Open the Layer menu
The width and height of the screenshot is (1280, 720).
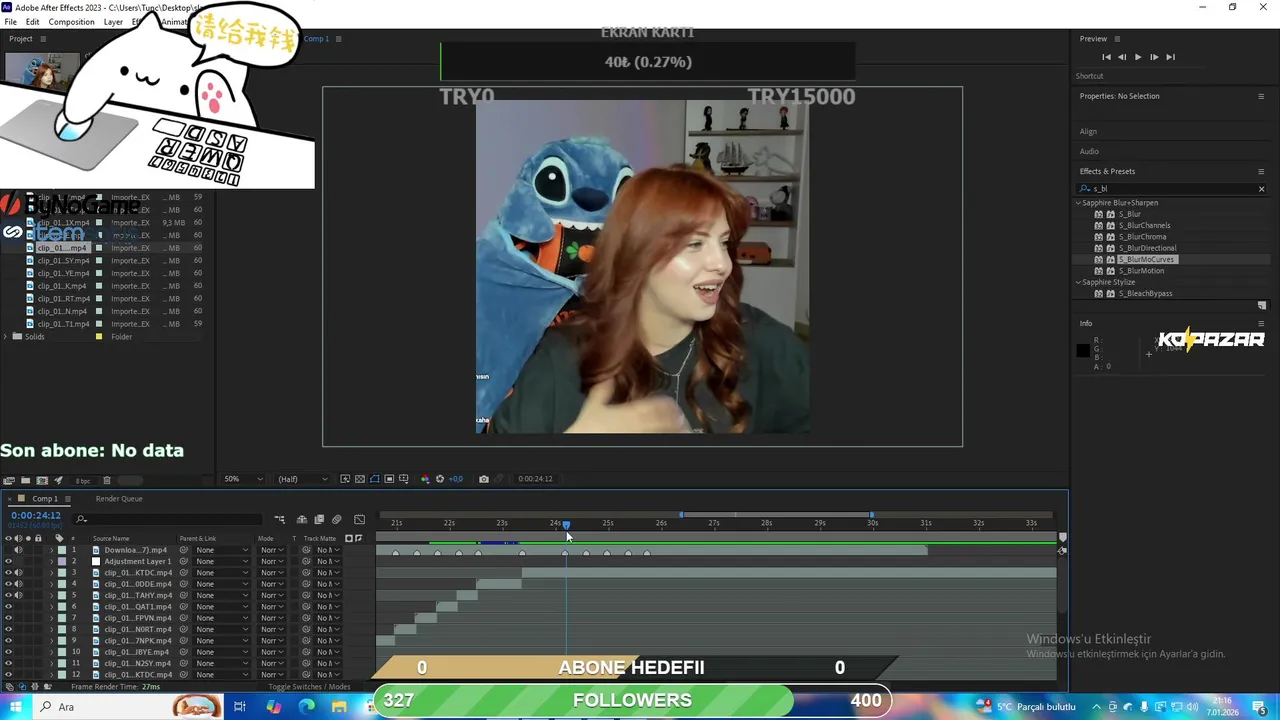113,22
